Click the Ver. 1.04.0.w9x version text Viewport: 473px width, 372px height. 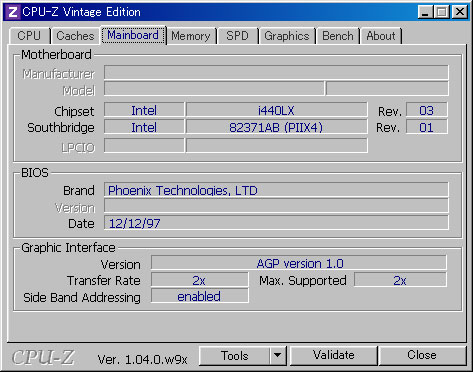pos(143,359)
